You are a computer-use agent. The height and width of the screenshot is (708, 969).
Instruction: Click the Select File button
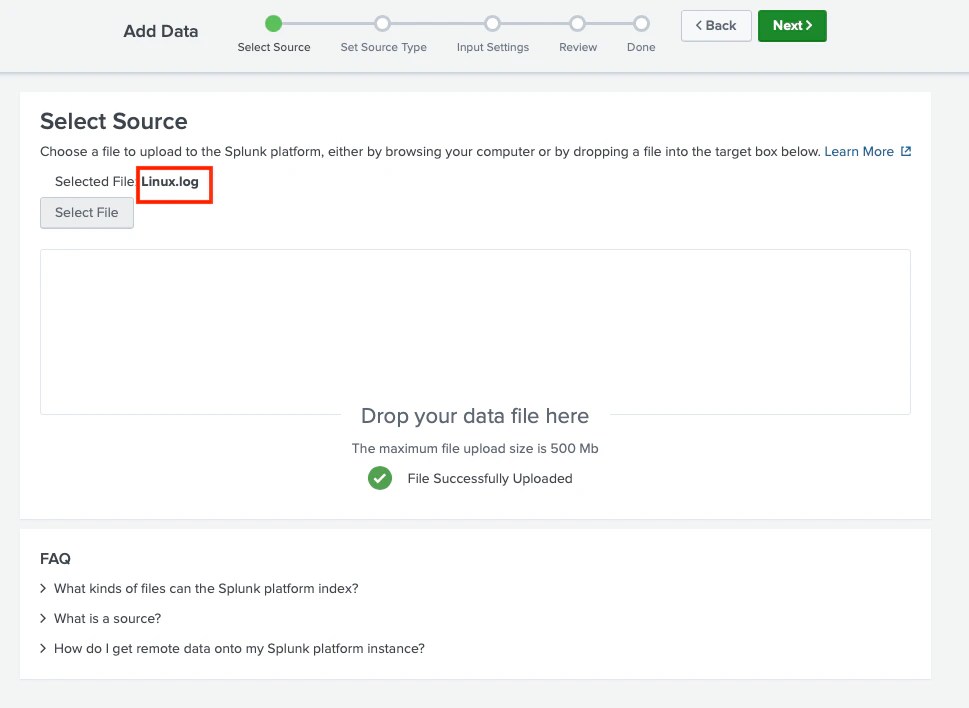tap(86, 212)
